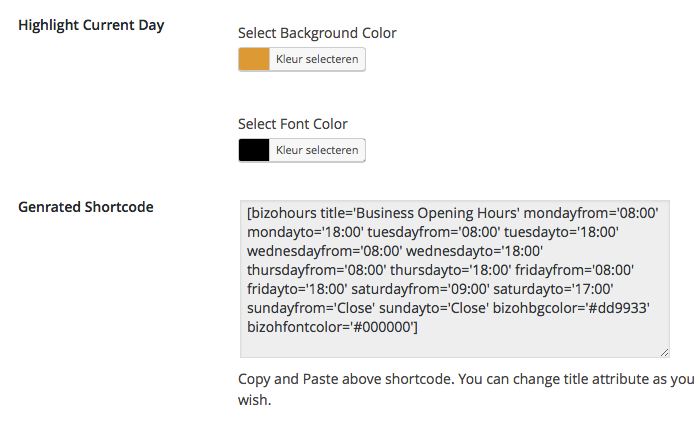Click the black font color swatch
The width and height of the screenshot is (697, 422).
tap(255, 150)
